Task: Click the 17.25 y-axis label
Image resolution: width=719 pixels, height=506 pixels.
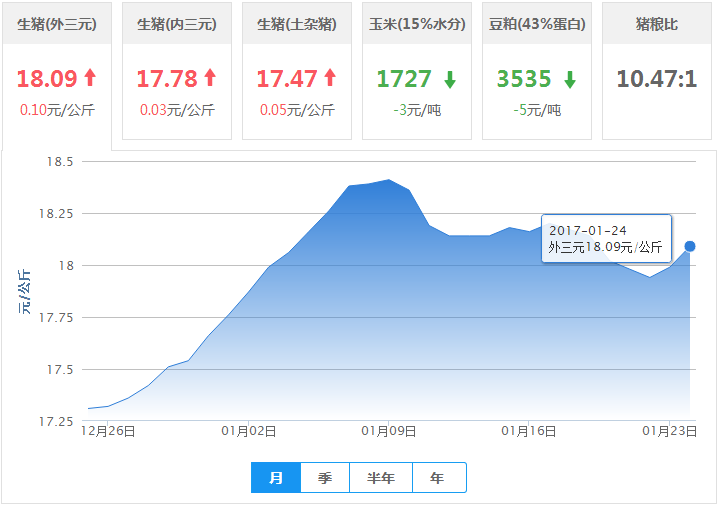Action: point(56,421)
